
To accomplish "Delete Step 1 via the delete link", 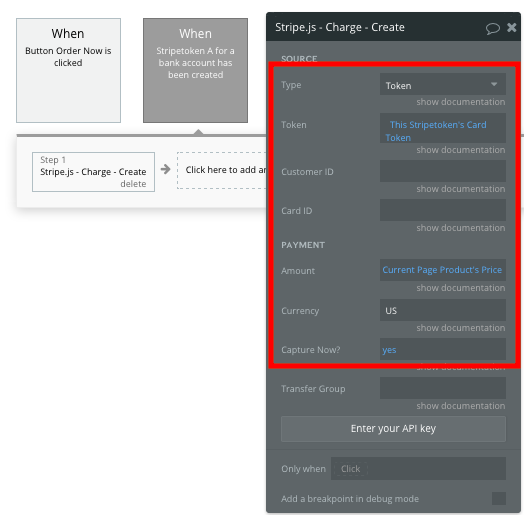I will [133, 184].
